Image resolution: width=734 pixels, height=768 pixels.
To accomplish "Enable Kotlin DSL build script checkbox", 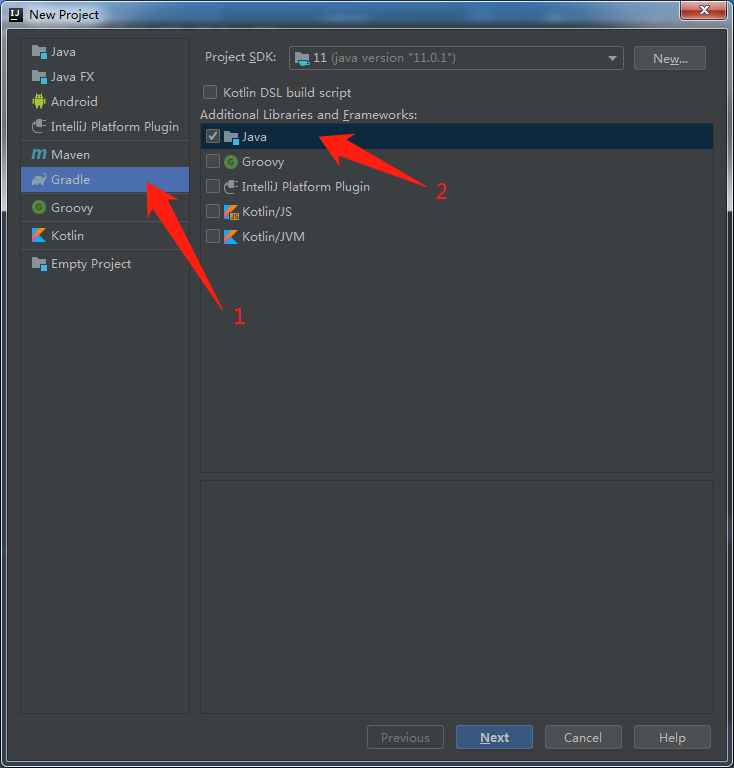I will tap(210, 92).
